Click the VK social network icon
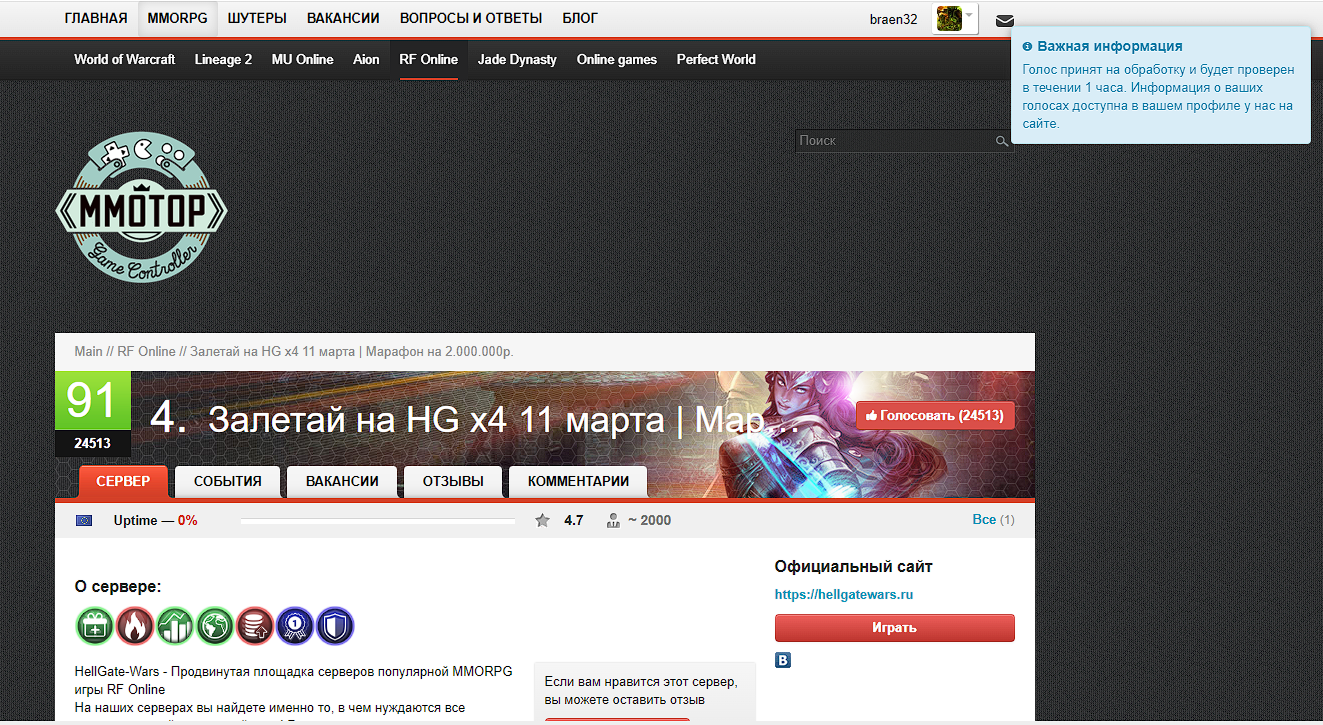Viewport: 1323px width, 725px height. pos(783,661)
